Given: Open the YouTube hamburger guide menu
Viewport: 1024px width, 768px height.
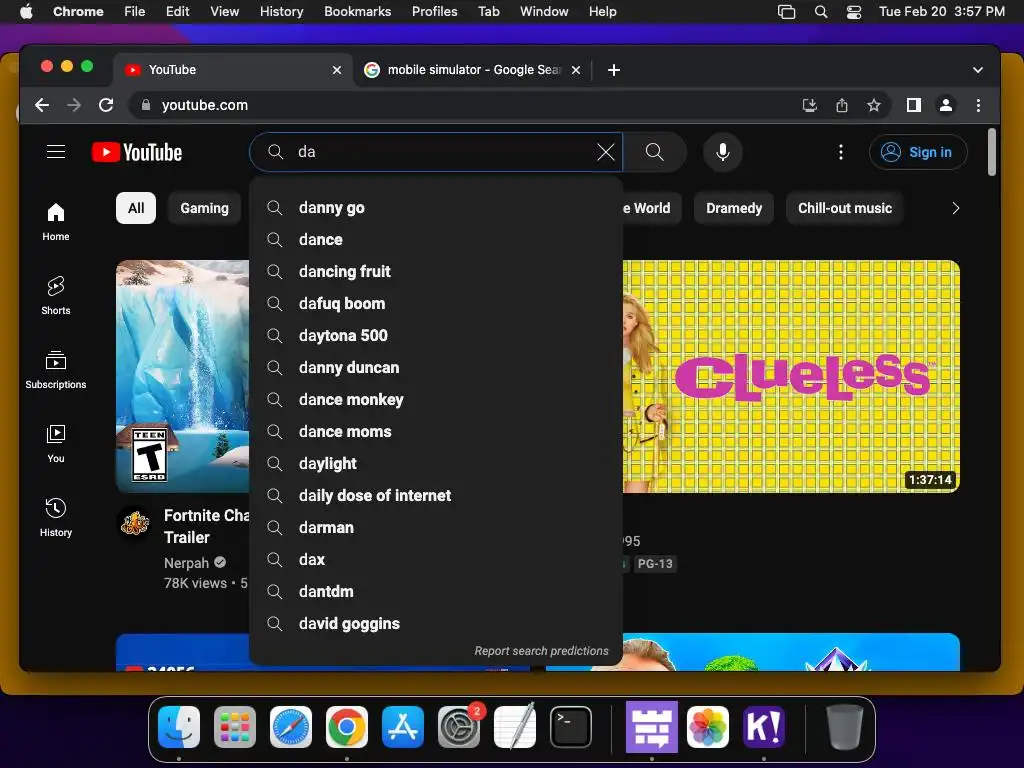Looking at the screenshot, I should 56,152.
